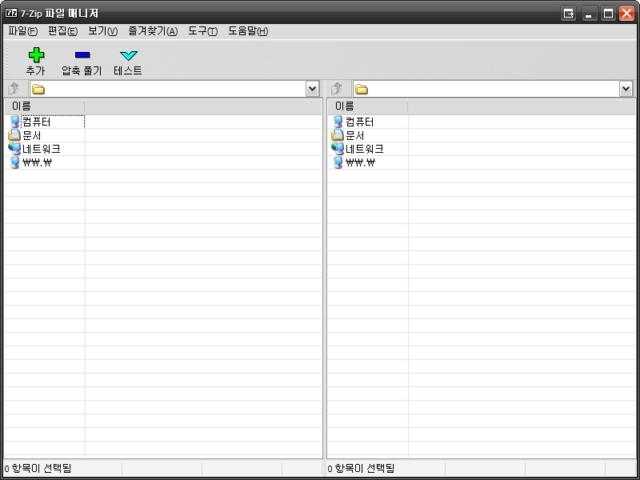The image size is (640, 480).
Task: Select 컴퓨터 text in left panel
Action: [36, 122]
